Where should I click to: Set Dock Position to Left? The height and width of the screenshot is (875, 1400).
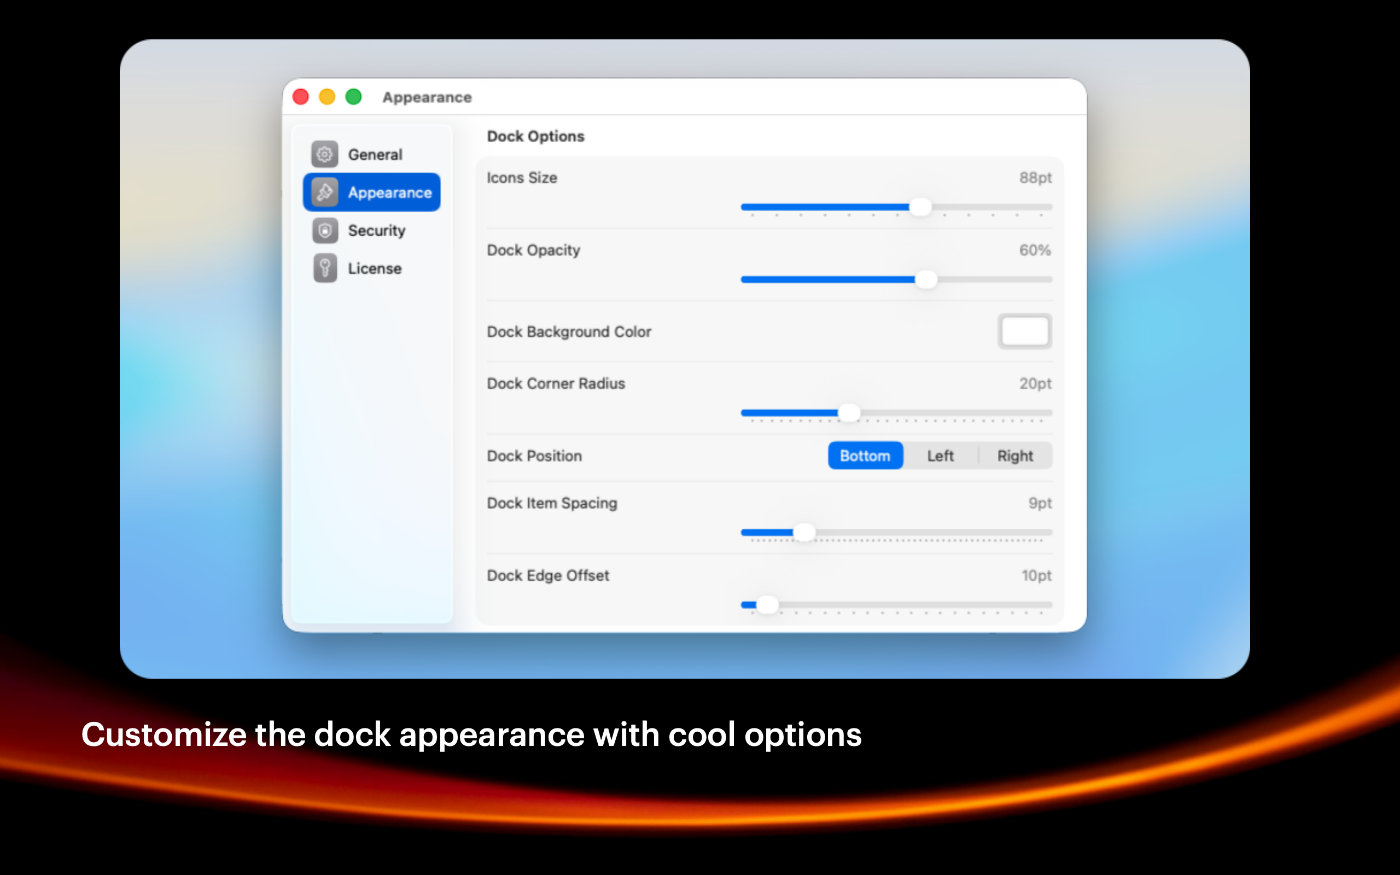click(x=940, y=456)
